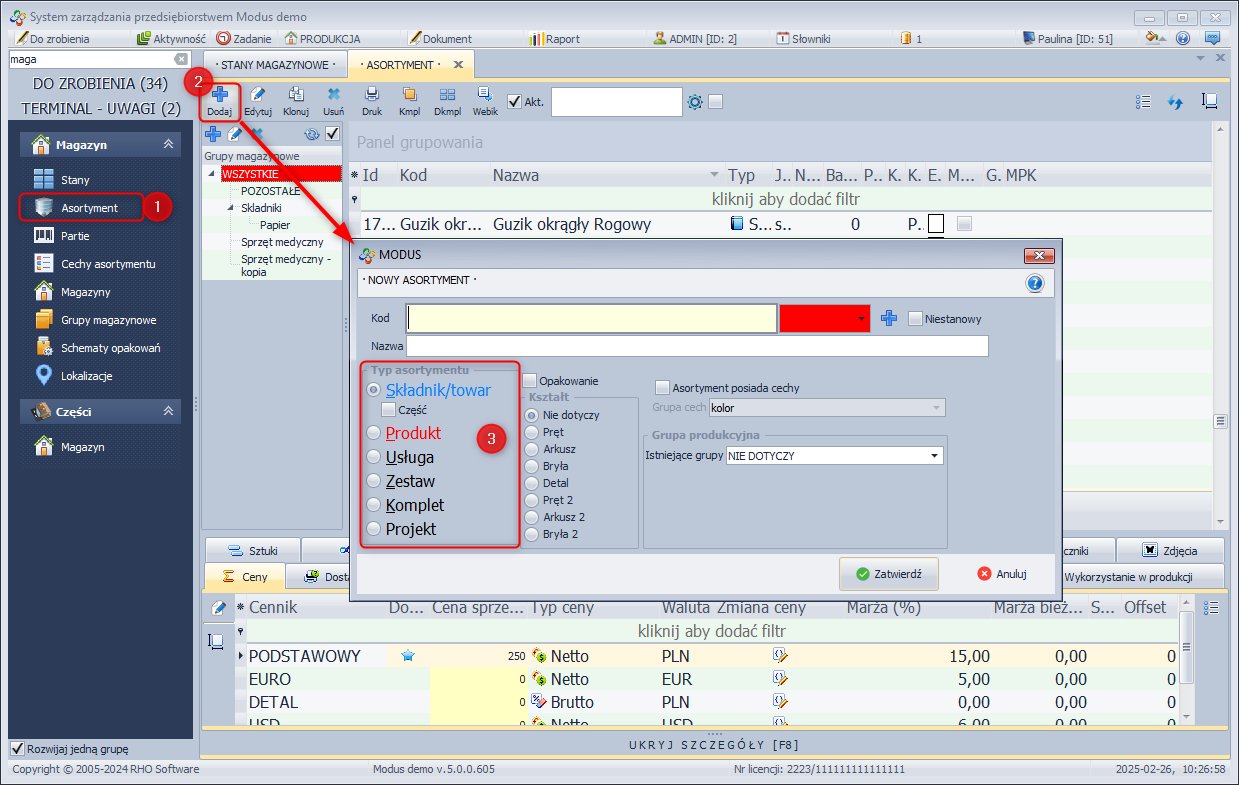Click the Druk printer icon
Screen dimensions: 1239x785
[x=372, y=101]
